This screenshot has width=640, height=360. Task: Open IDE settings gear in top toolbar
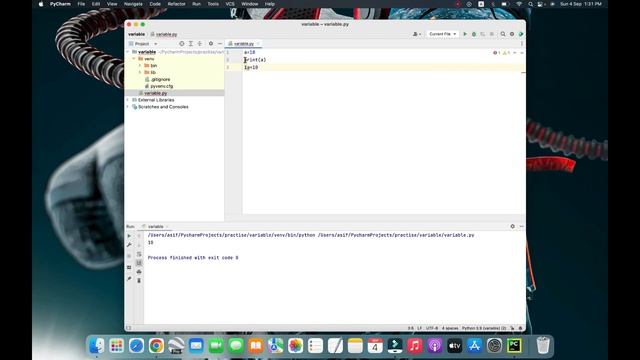pyautogui.click(x=512, y=34)
